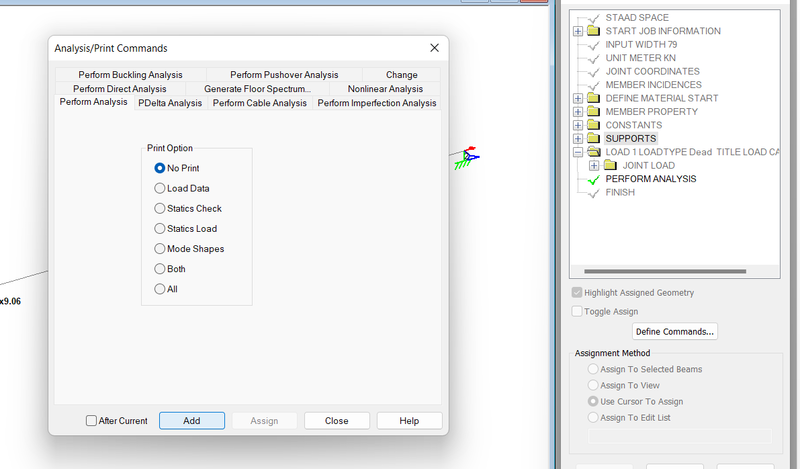Click the MEMBER PROPERTY folder icon
Image resolution: width=800 pixels, height=469 pixels.
pos(593,111)
